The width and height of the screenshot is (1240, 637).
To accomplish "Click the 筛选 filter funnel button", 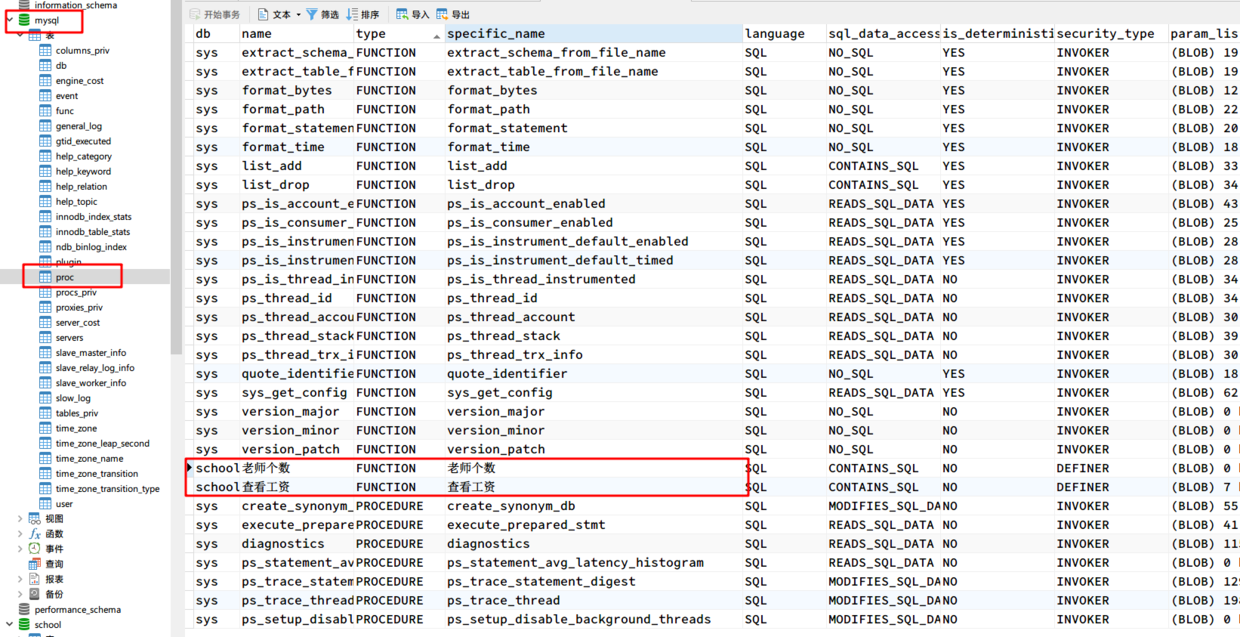I will tap(322, 14).
